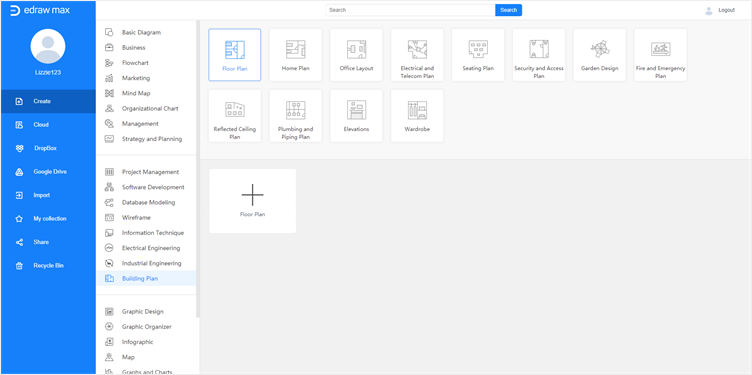Click the Mind Map category icon
The height and width of the screenshot is (375, 752).
tap(109, 94)
